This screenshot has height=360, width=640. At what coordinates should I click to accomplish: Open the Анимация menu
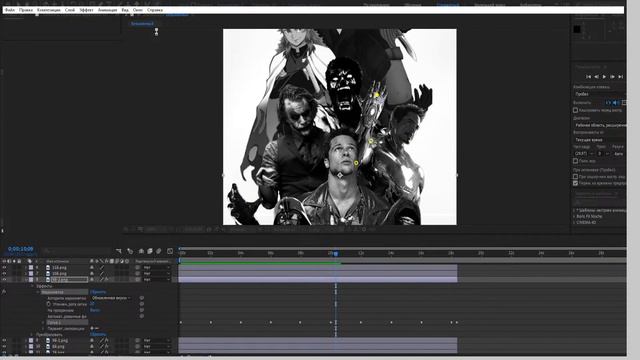[107, 10]
